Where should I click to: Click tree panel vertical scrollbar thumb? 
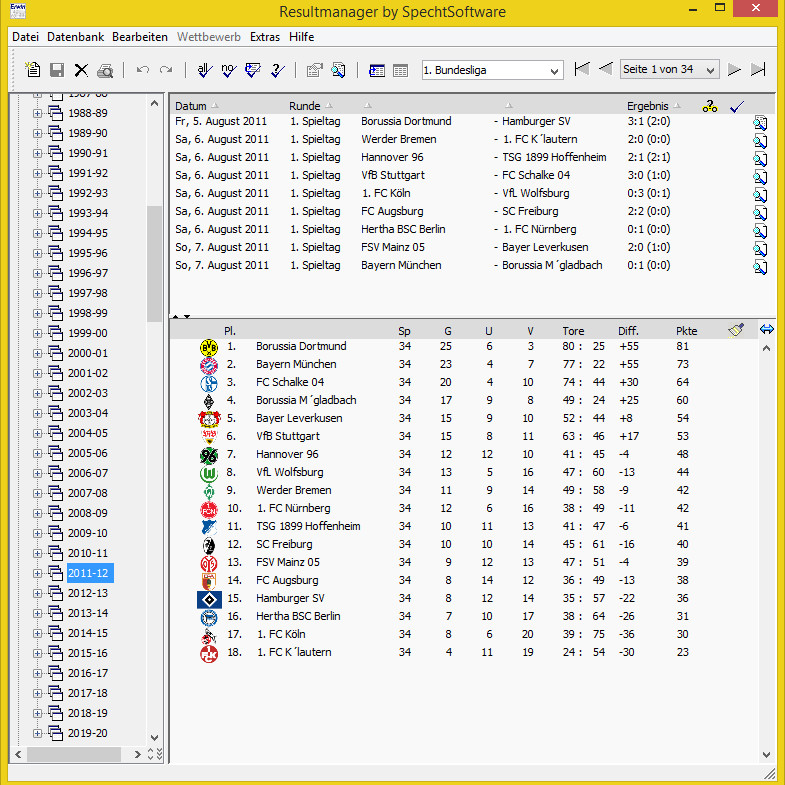click(154, 264)
